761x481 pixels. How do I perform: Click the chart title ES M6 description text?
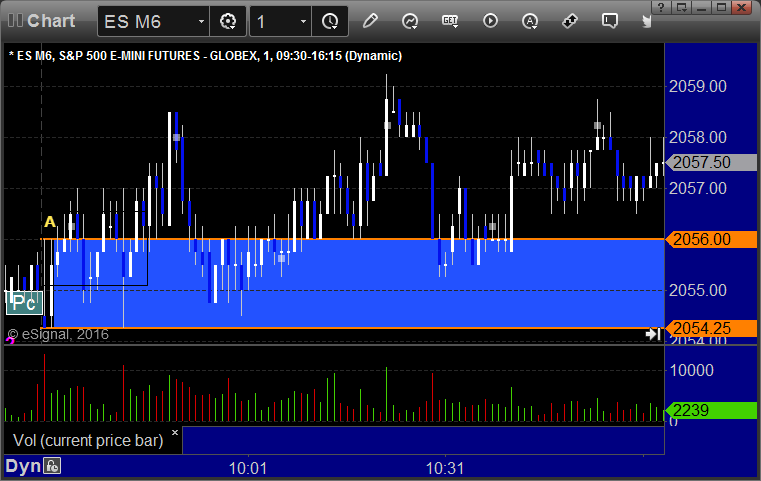[205, 56]
